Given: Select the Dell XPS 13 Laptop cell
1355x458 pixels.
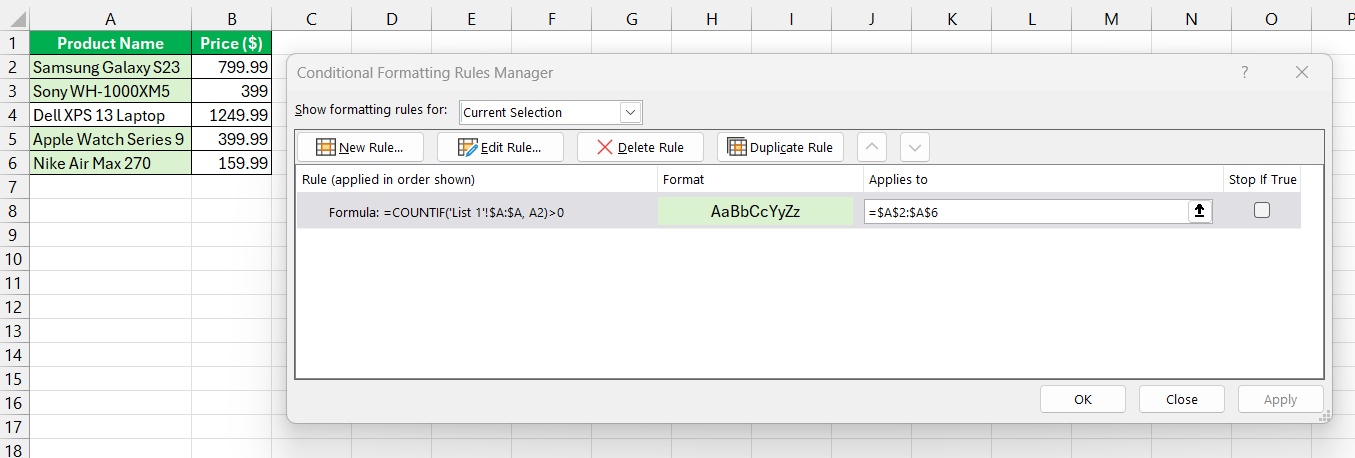Looking at the screenshot, I should [x=110, y=115].
